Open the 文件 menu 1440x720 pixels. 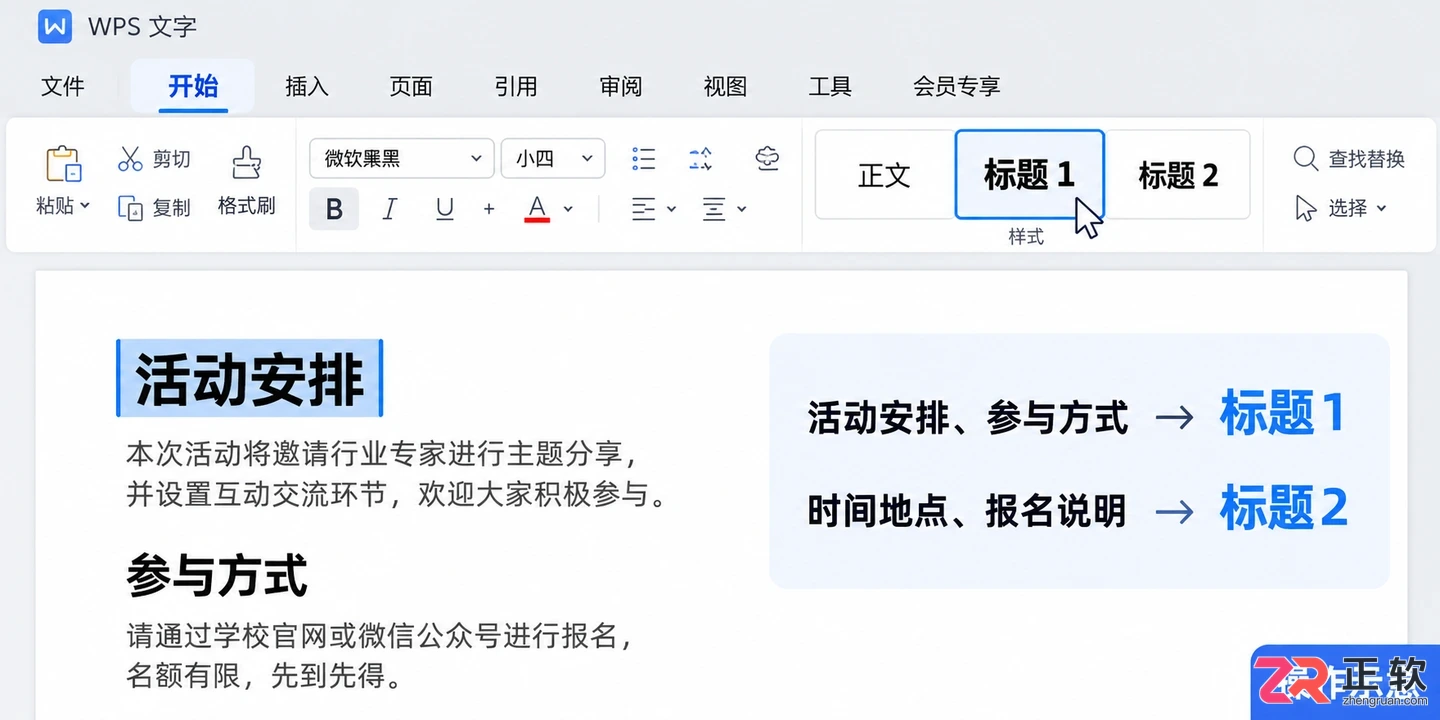[x=63, y=87]
